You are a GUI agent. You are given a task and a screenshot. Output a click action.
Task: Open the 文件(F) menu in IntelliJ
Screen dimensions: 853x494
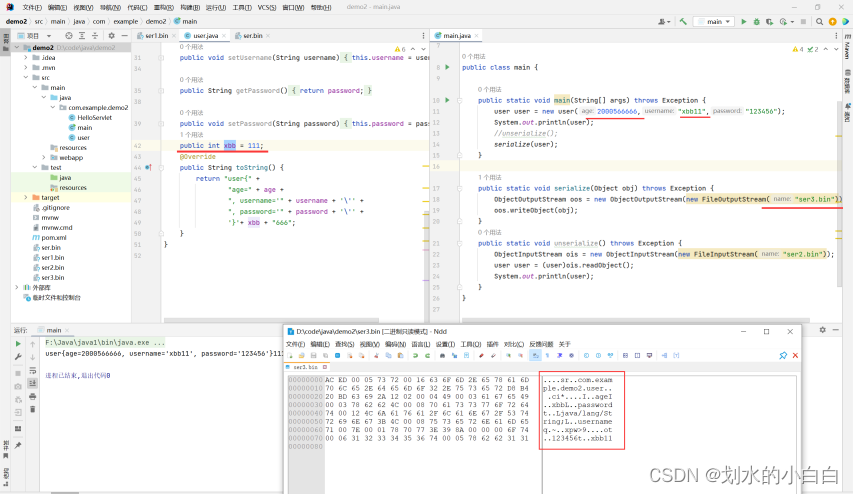(x=32, y=7)
